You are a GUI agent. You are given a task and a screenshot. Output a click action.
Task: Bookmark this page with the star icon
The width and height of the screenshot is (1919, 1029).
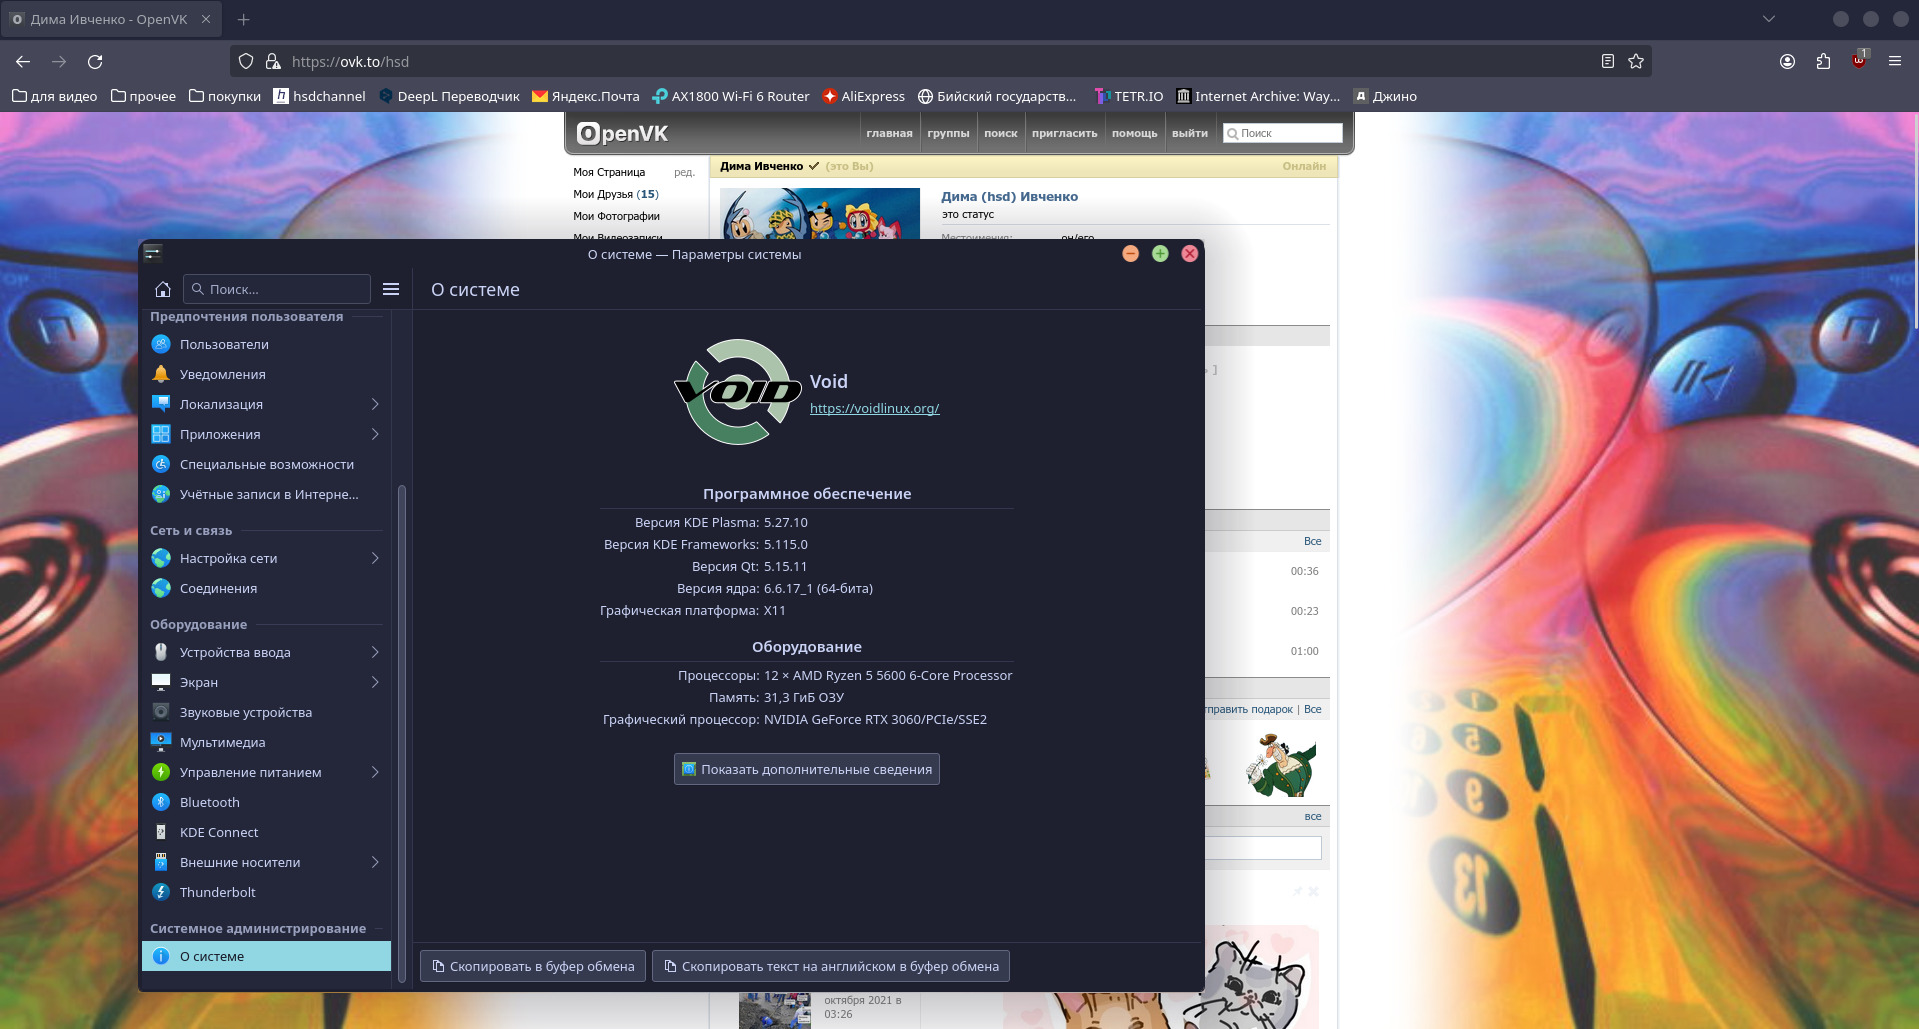1636,61
